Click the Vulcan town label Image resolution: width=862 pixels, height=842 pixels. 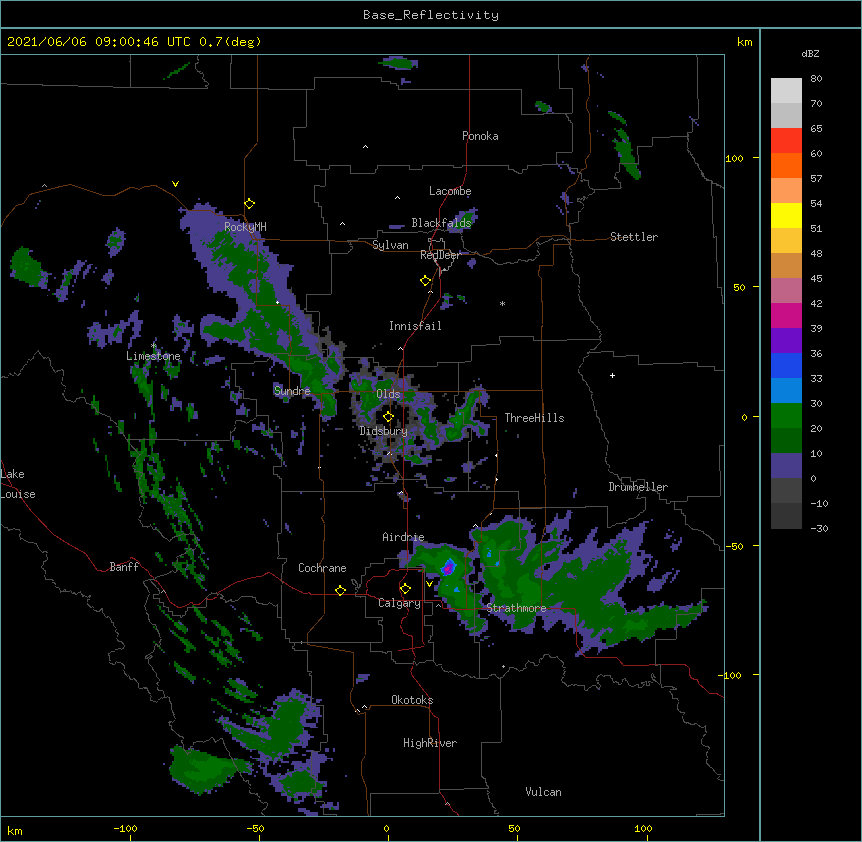tap(543, 792)
